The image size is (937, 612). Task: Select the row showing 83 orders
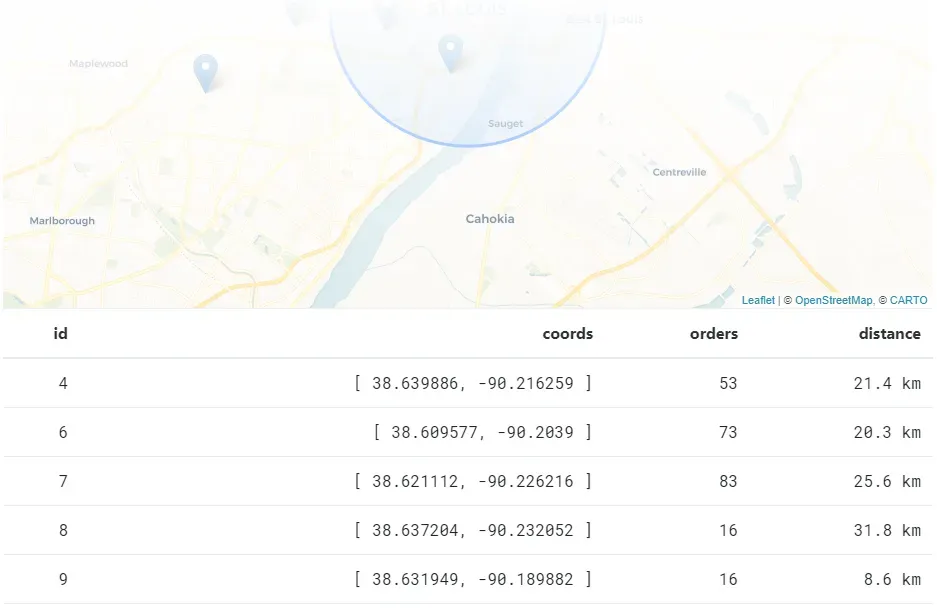tap(468, 481)
